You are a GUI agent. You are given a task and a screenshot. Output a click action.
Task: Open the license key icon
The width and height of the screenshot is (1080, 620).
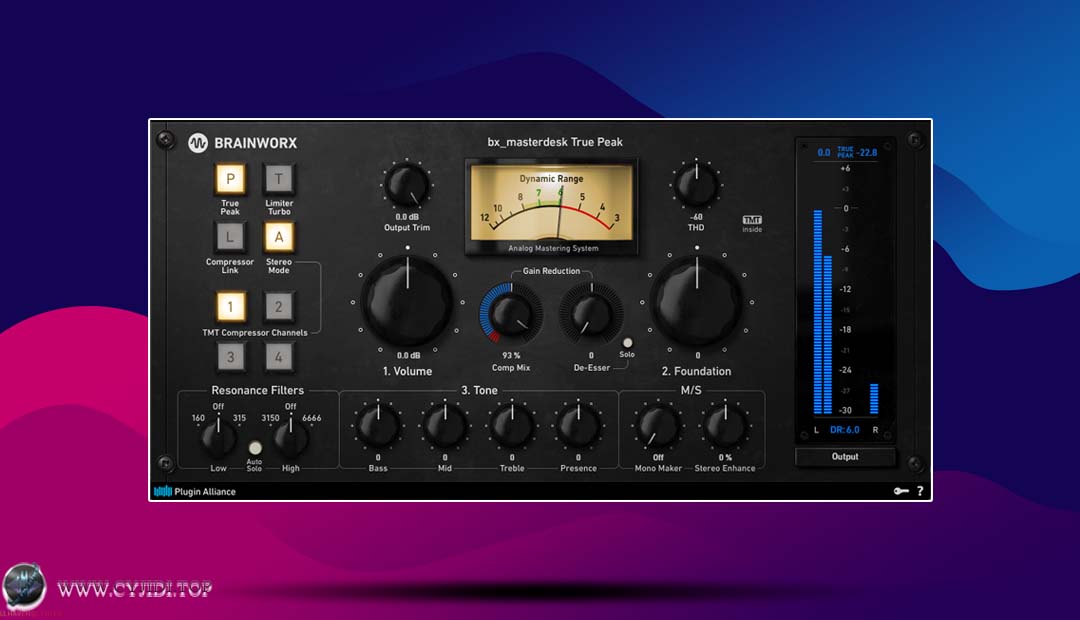click(901, 491)
